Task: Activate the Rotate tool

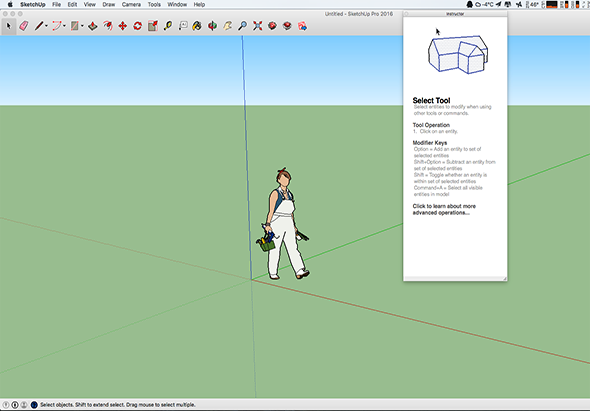Action: point(138,26)
